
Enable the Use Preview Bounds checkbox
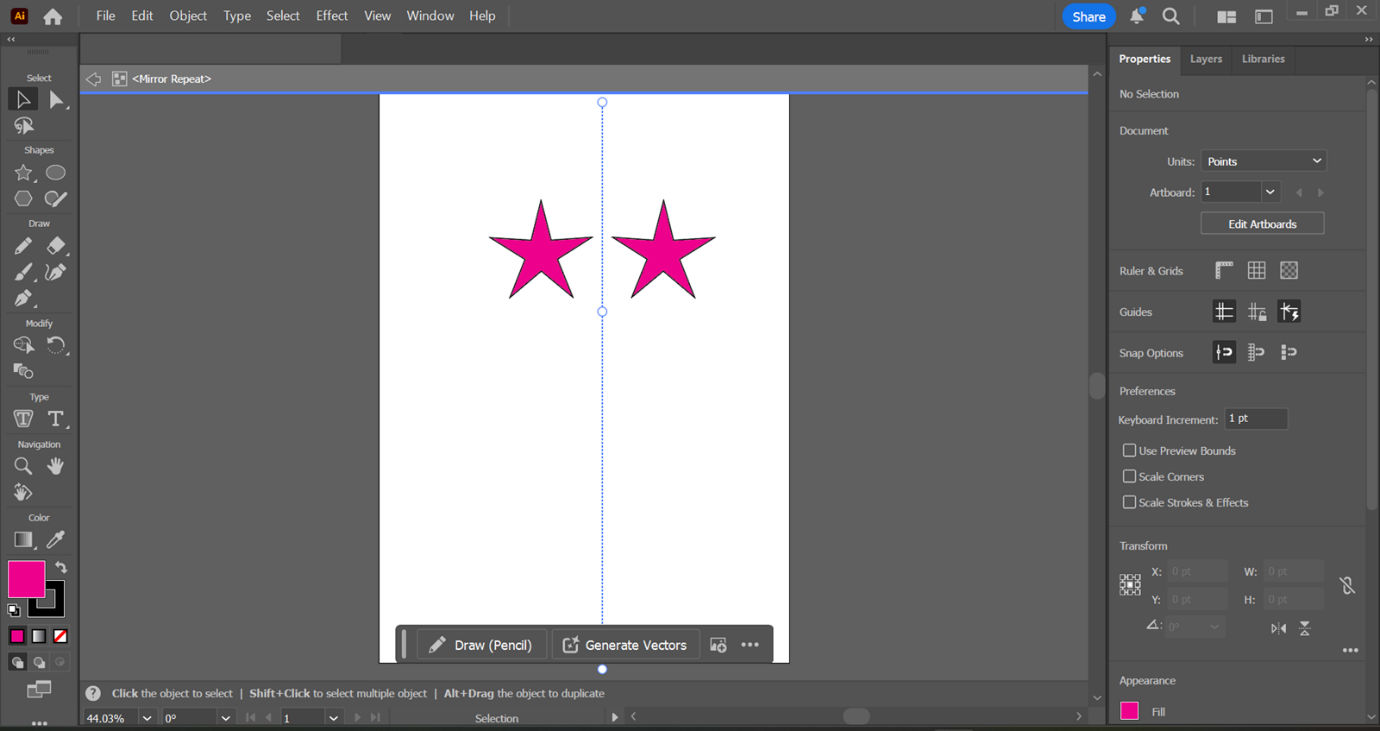point(1129,450)
